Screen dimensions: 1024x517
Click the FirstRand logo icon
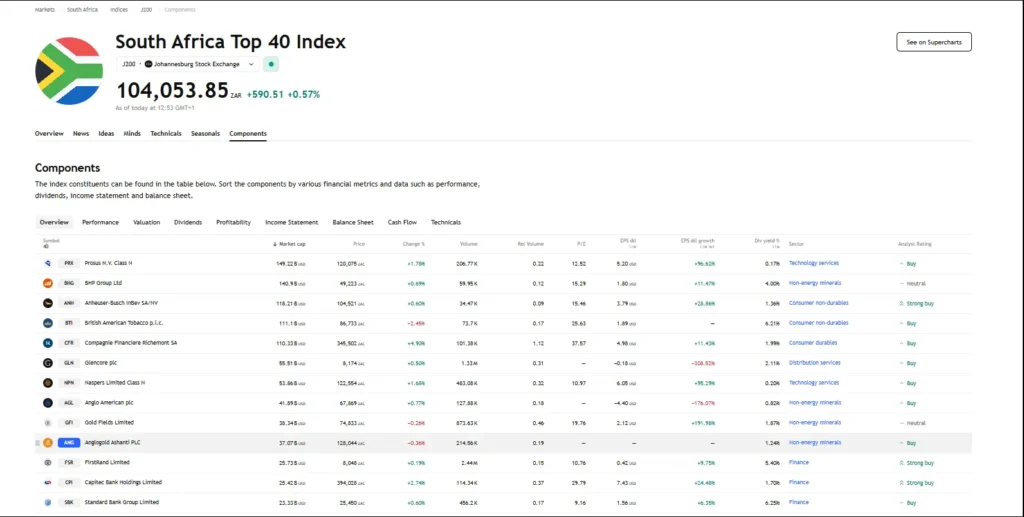[x=48, y=462]
